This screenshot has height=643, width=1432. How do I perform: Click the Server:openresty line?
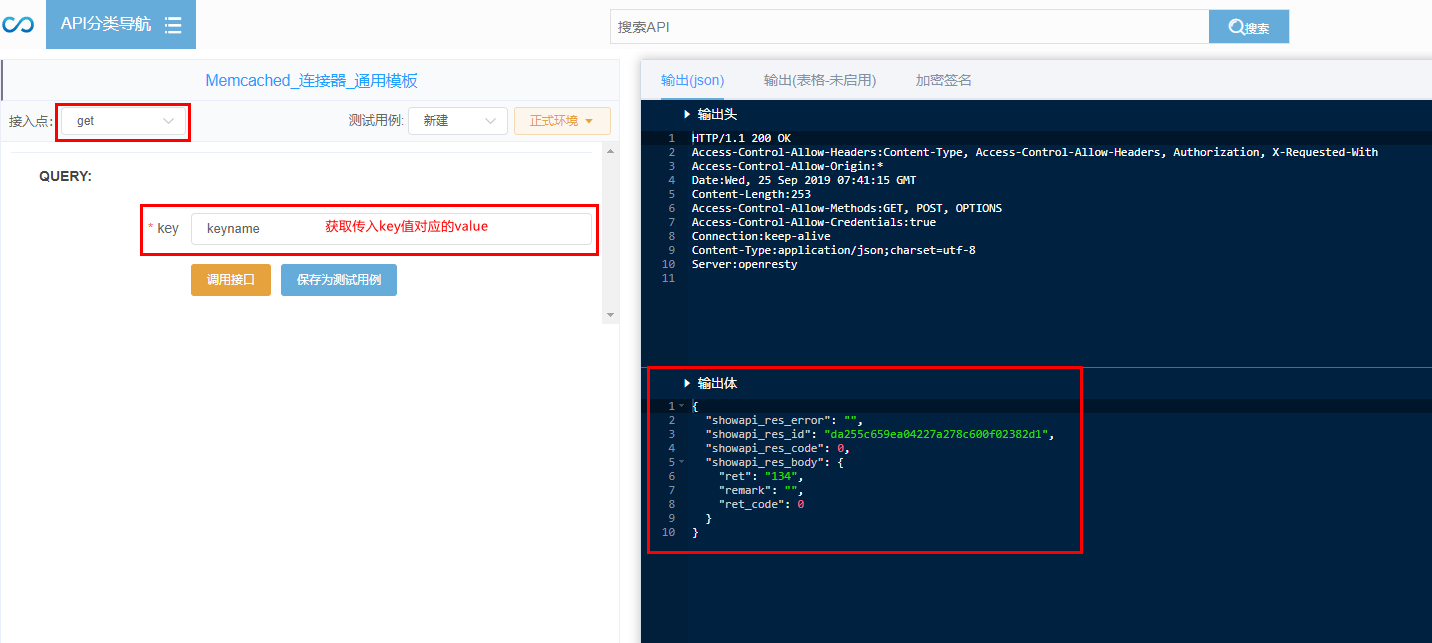(744, 264)
